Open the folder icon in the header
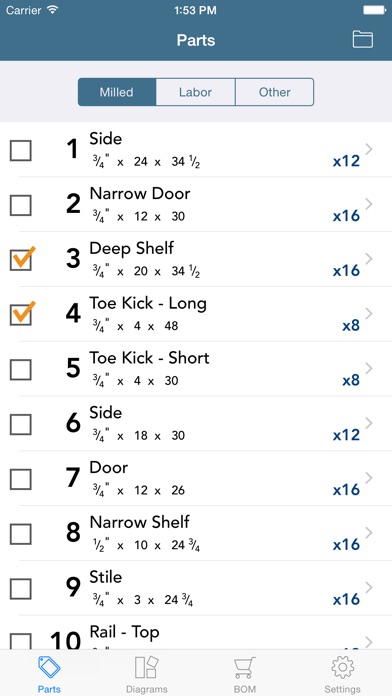This screenshot has height=696, width=392. (x=363, y=40)
